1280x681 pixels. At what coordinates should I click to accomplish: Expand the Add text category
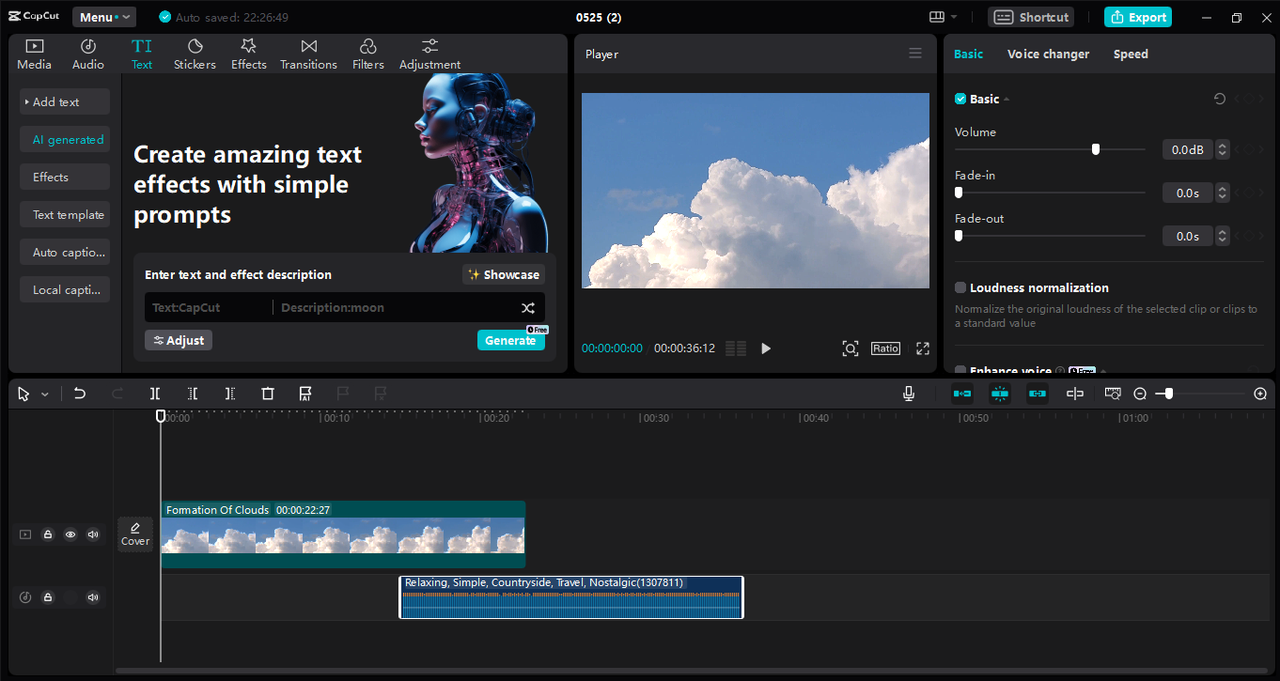65,102
